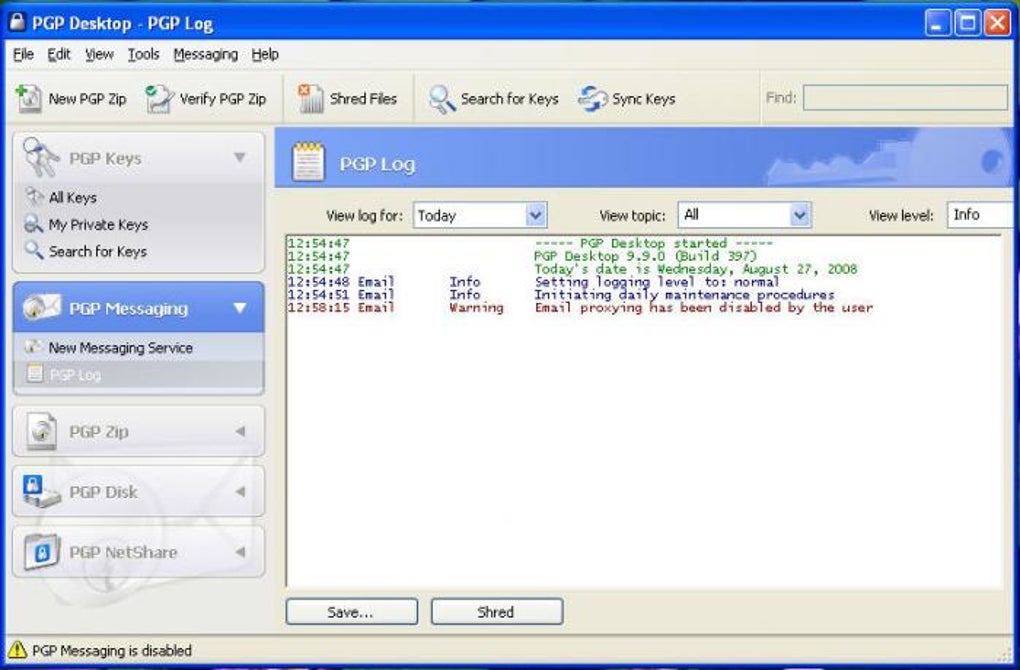
Task: Click the 'Initiating daily maintenance procedures' line
Action: [x=684, y=295]
